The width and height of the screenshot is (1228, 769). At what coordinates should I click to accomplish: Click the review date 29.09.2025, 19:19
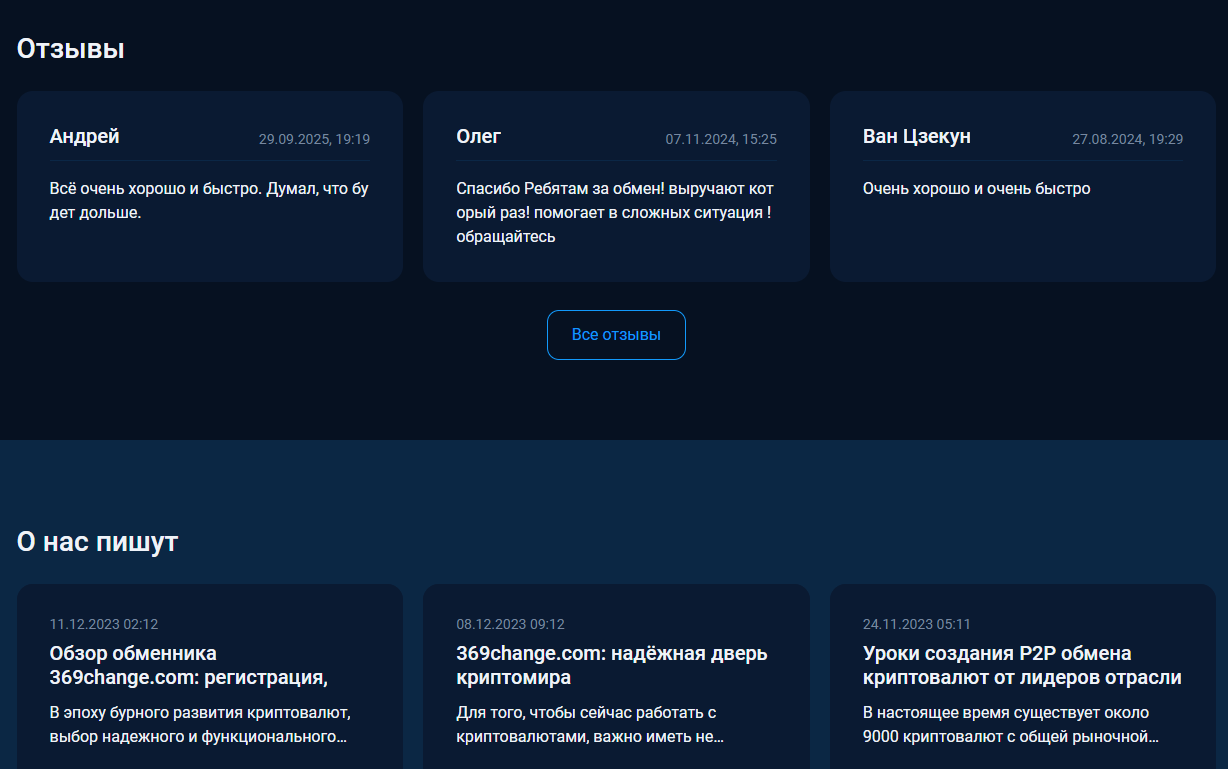(314, 140)
